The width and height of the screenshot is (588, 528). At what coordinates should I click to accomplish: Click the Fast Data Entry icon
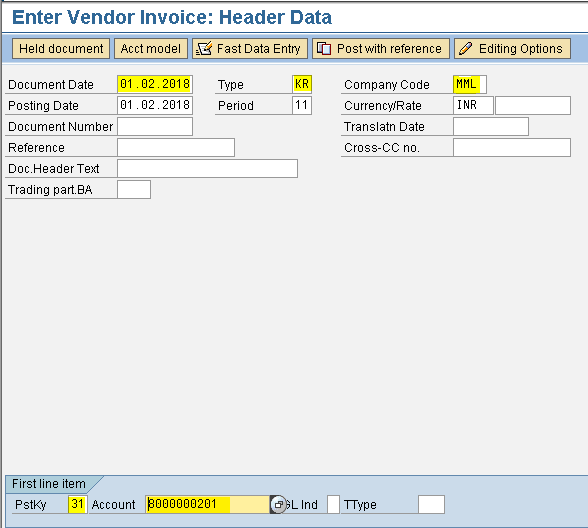pyautogui.click(x=204, y=49)
